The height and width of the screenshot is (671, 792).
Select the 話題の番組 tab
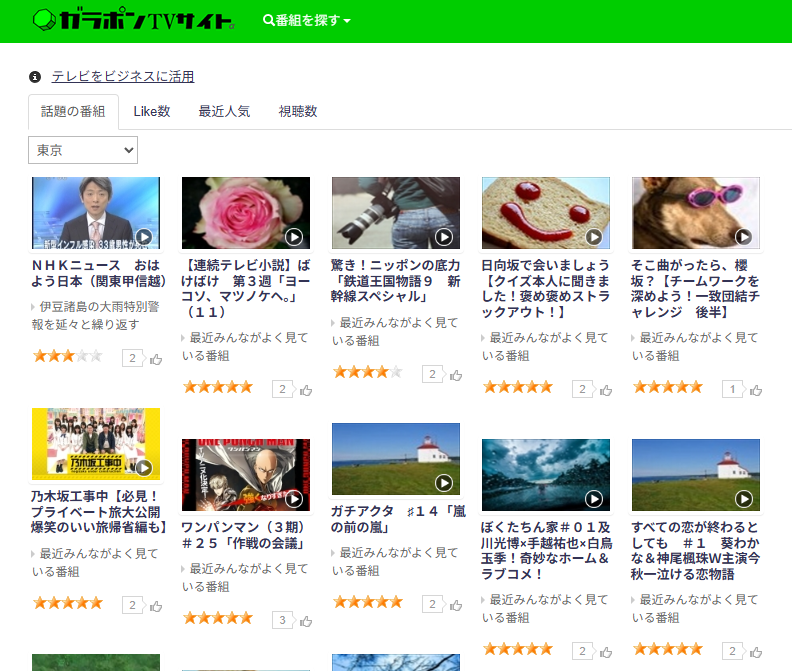tap(73, 111)
